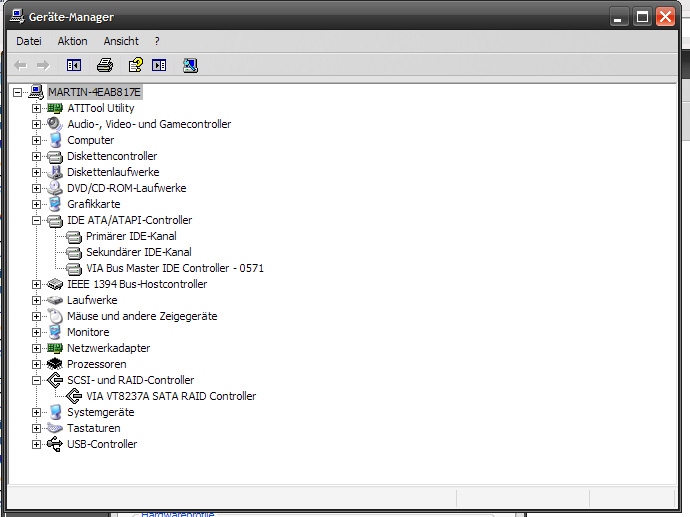Open the Ansicht menu
The width and height of the screenshot is (690, 517).
(121, 41)
